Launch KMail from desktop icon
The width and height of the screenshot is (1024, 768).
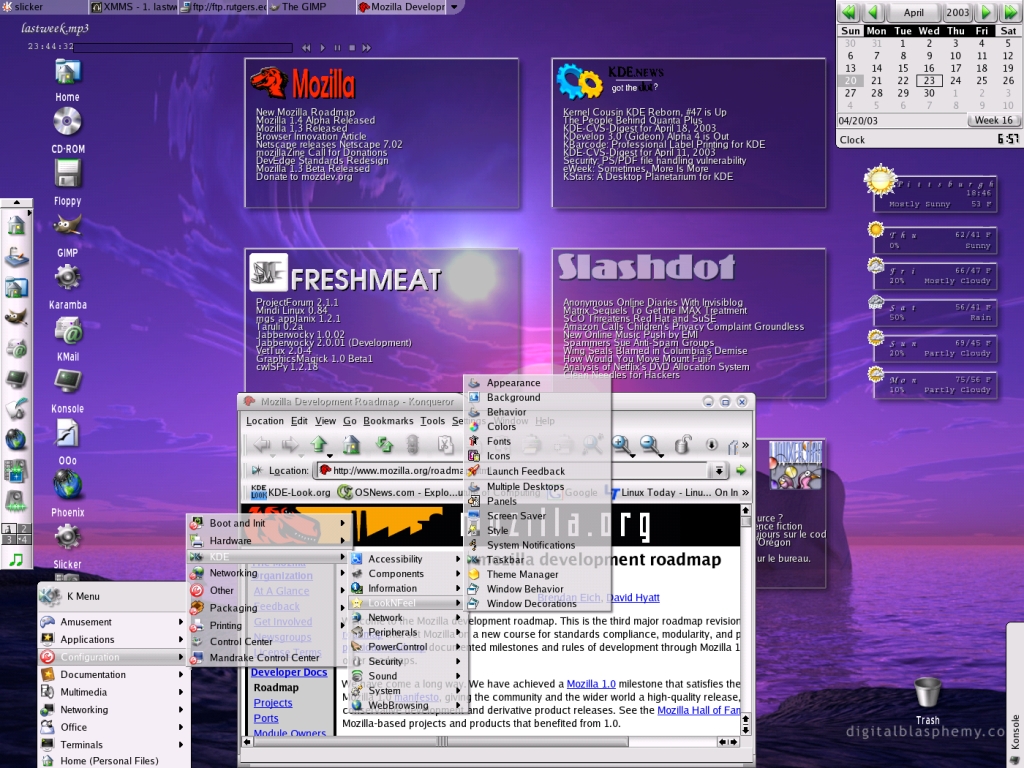(x=67, y=330)
